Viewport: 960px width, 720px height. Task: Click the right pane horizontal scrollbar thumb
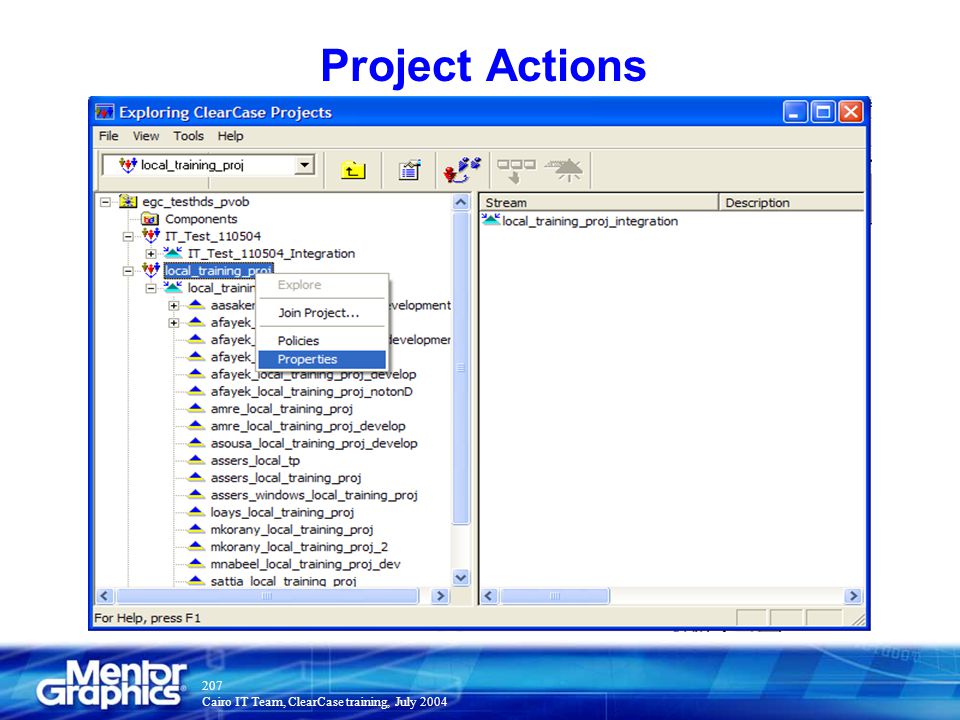[x=555, y=596]
